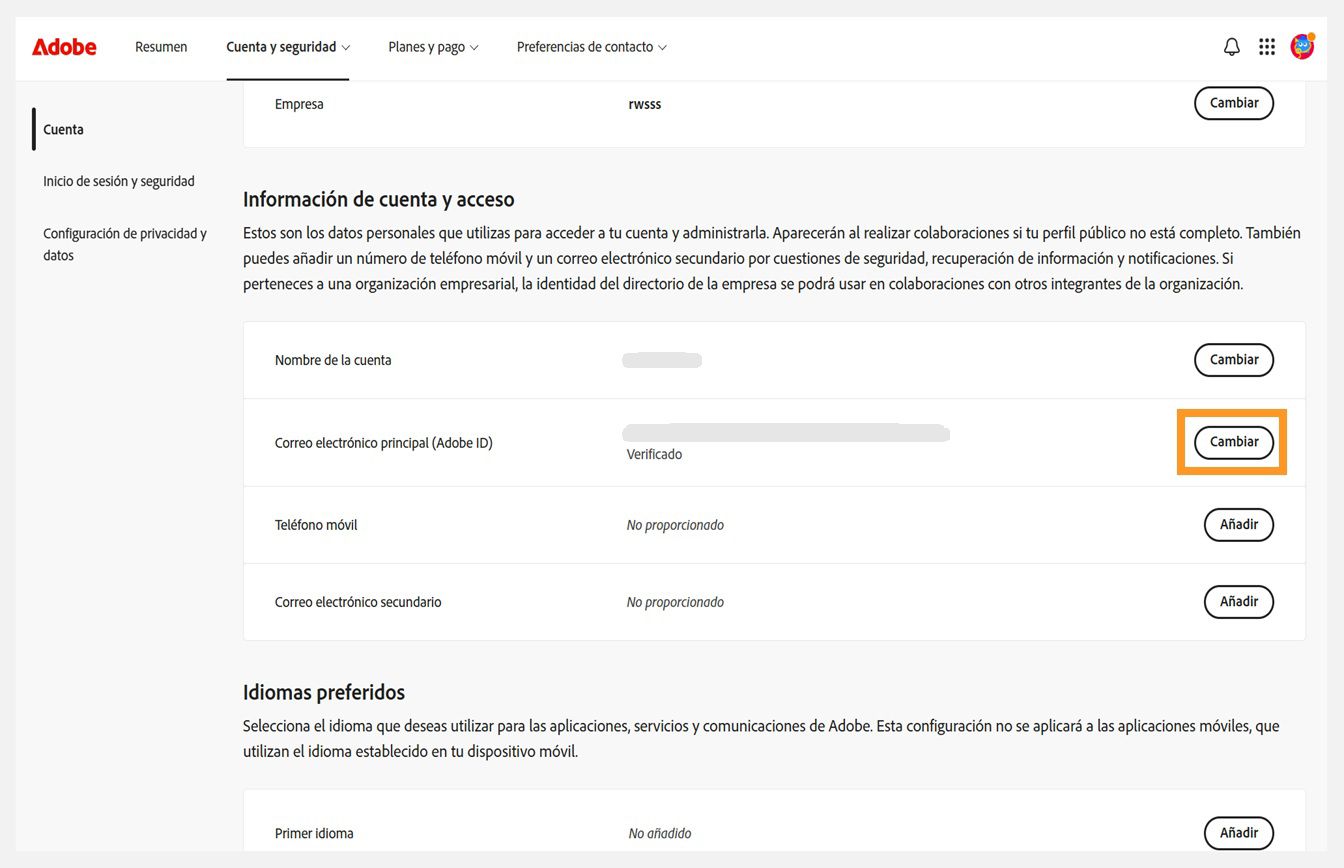Click Cambiar for Nombre de la cuenta
The width and height of the screenshot is (1344, 868).
[1233, 359]
